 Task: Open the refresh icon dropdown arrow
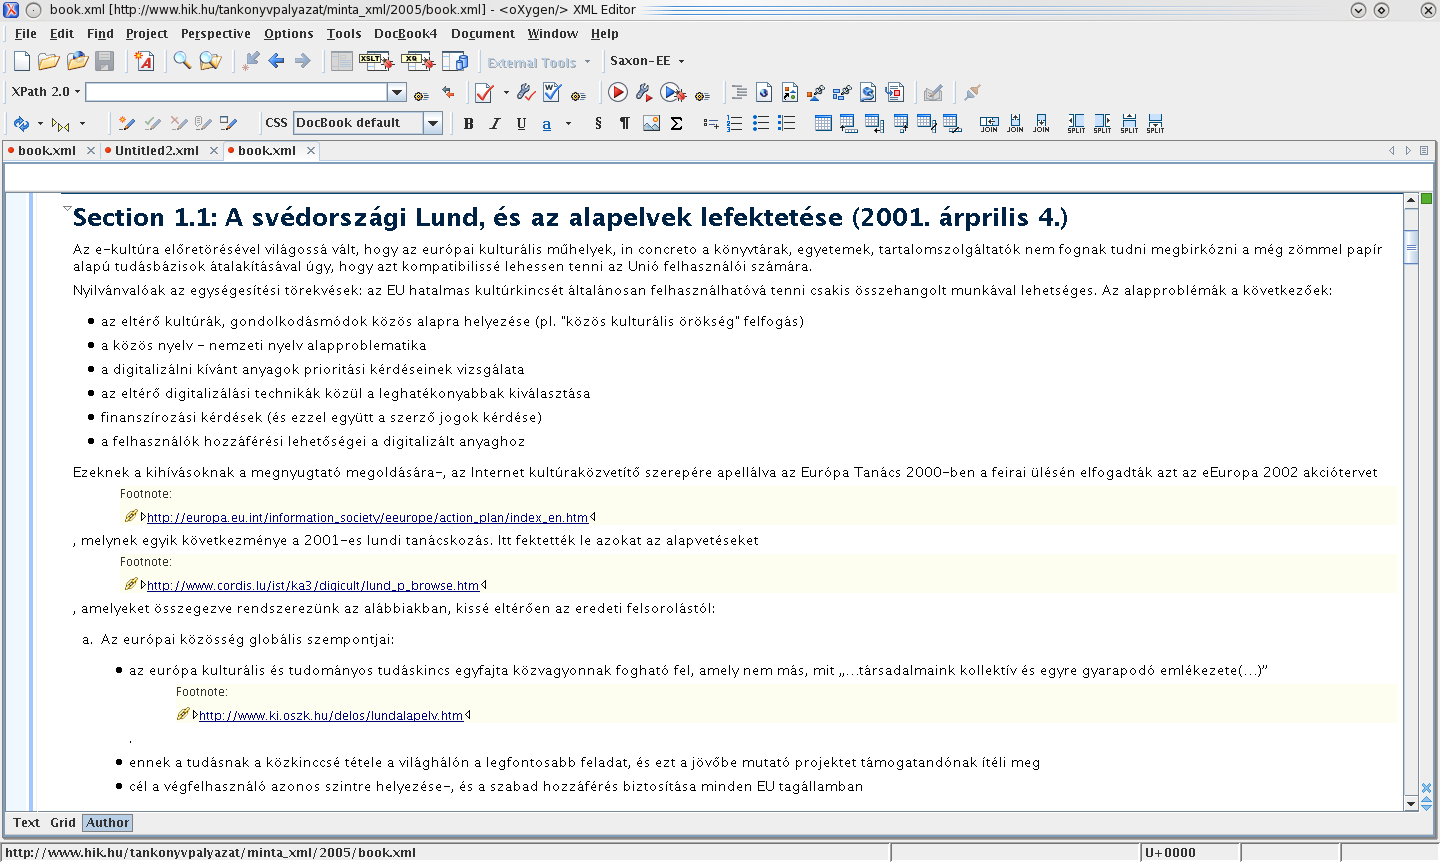[x=40, y=124]
